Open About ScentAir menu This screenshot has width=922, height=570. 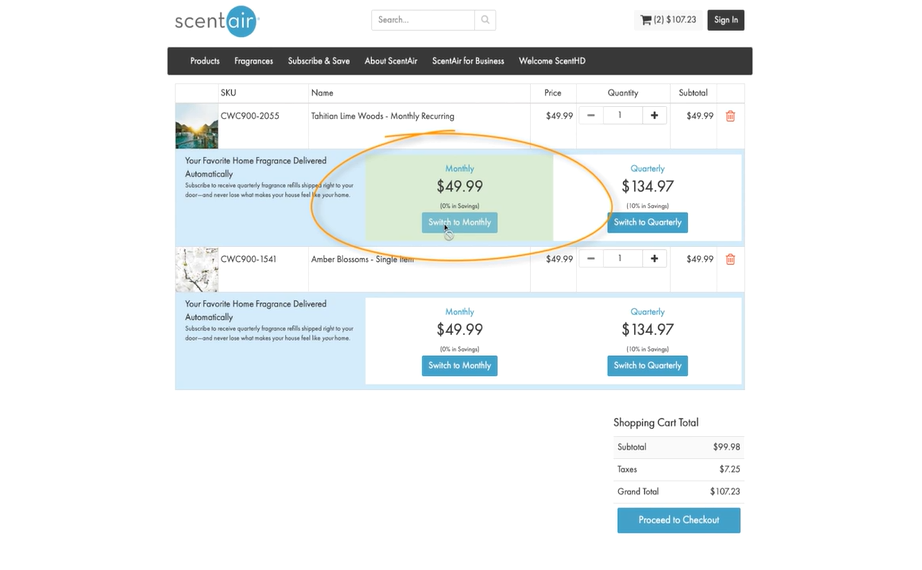coord(391,61)
